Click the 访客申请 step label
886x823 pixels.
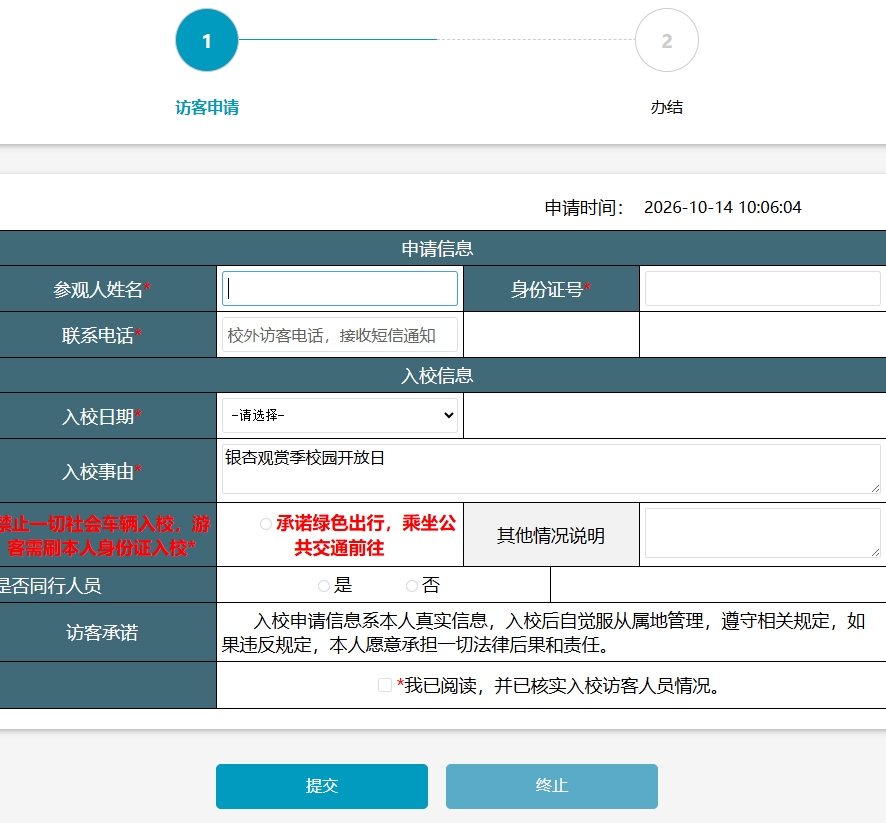(x=207, y=107)
